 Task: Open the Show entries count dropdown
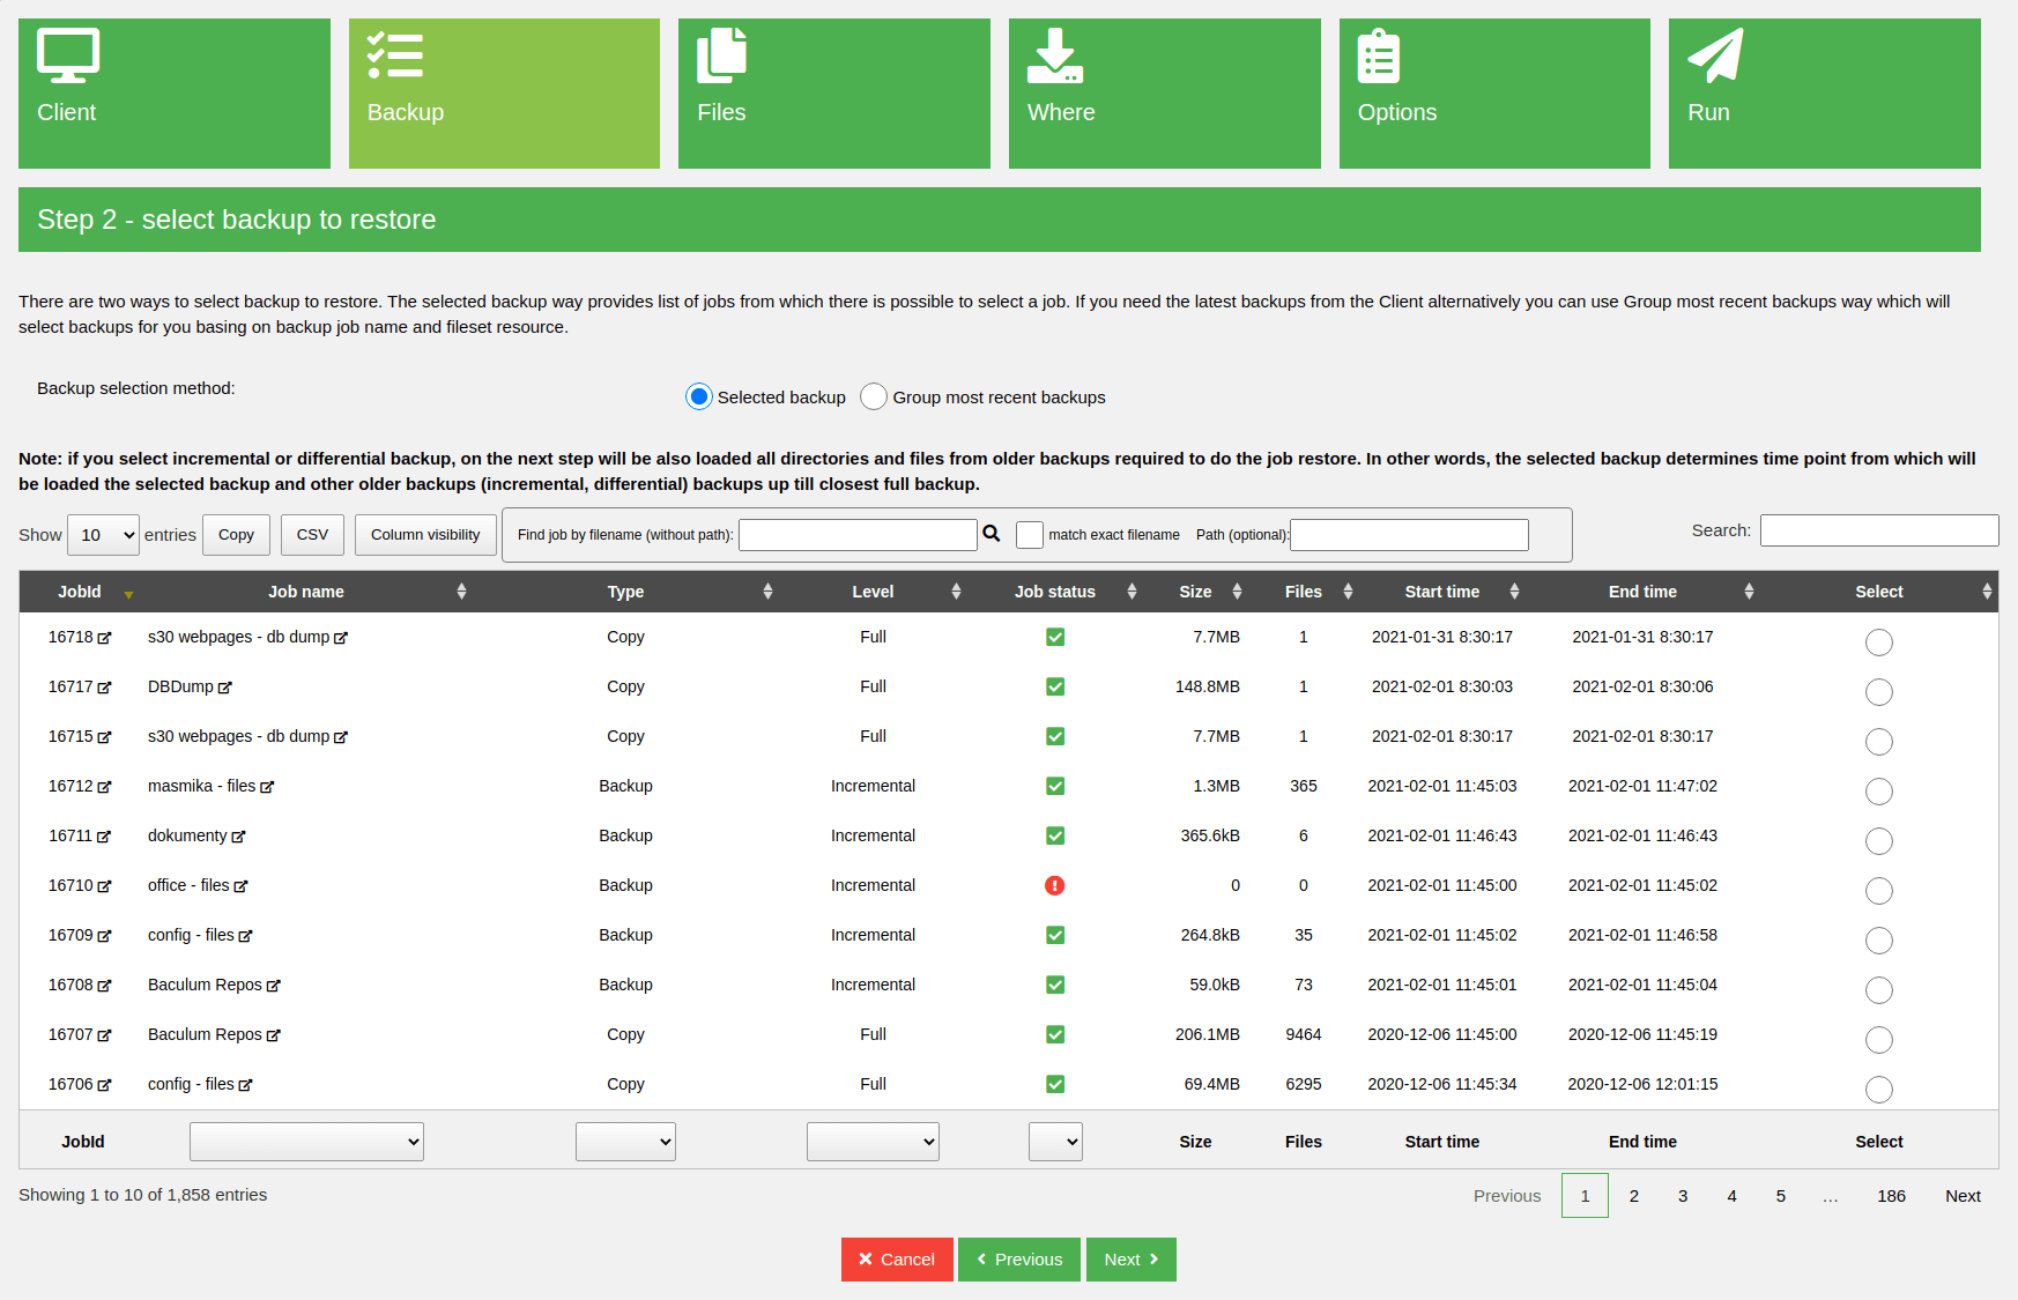pyautogui.click(x=103, y=535)
